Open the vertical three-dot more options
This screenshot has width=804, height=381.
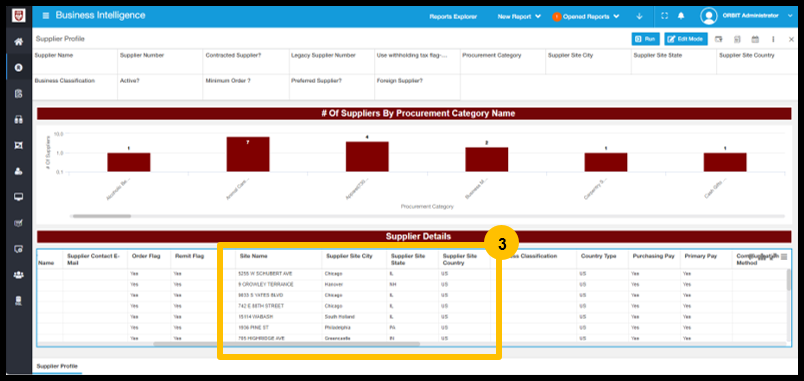click(773, 39)
